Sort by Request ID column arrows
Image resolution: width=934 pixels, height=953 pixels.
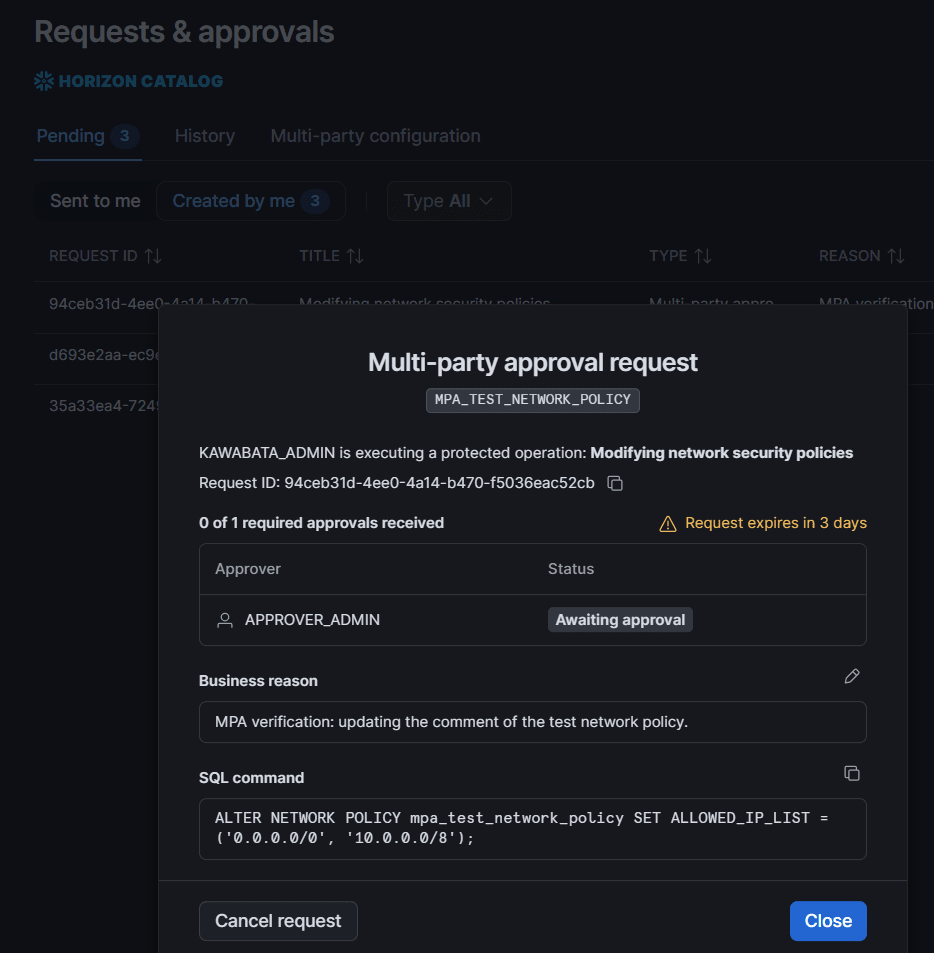[x=153, y=256]
